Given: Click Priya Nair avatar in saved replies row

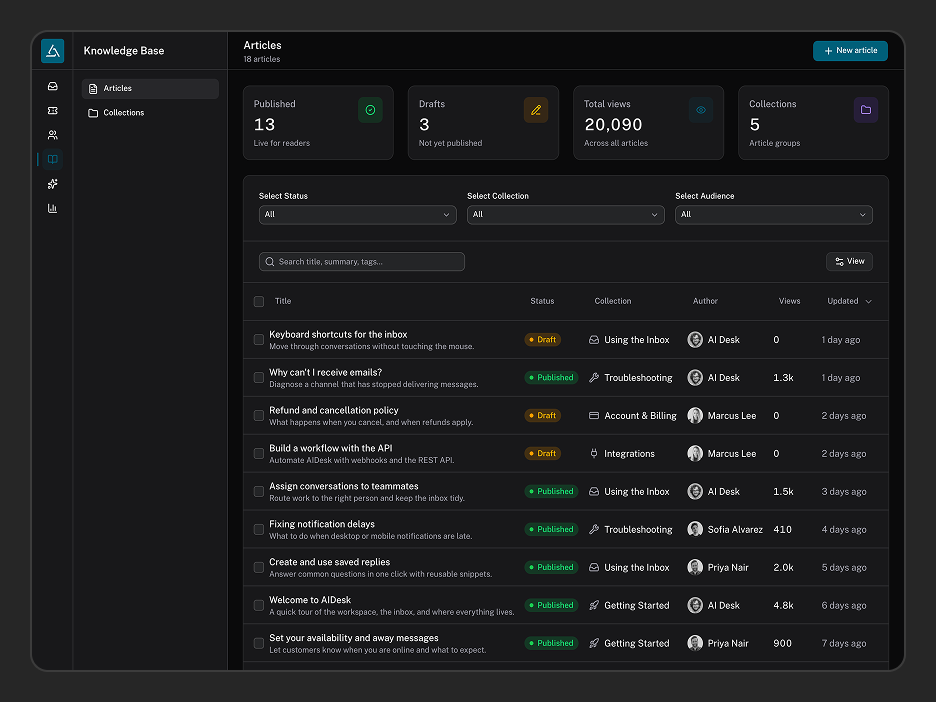Looking at the screenshot, I should (695, 567).
